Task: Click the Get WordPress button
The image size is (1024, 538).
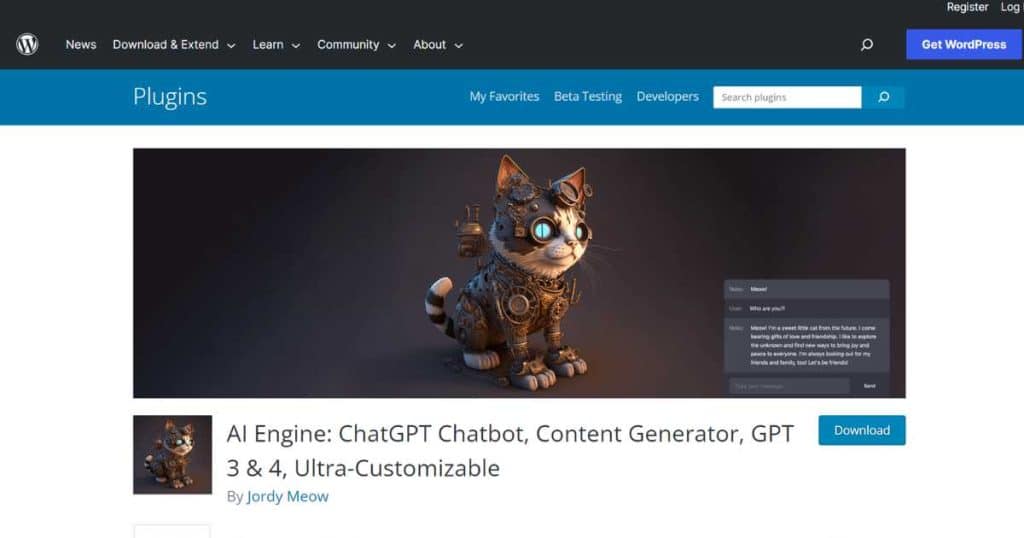Action: tap(964, 44)
